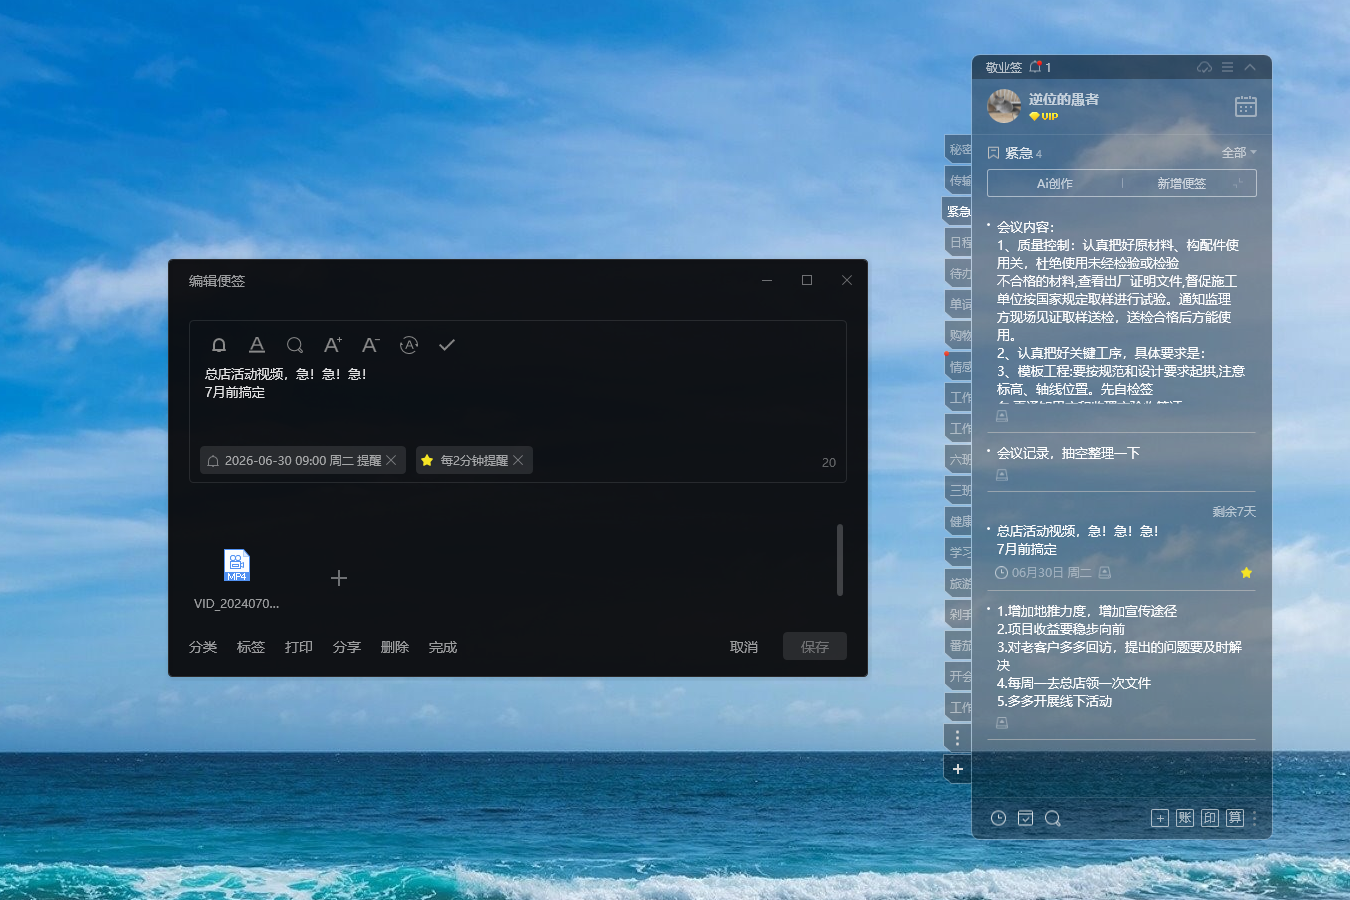Click the yellow star on 每2分钟提醒 tag
The image size is (1350, 900).
point(427,460)
